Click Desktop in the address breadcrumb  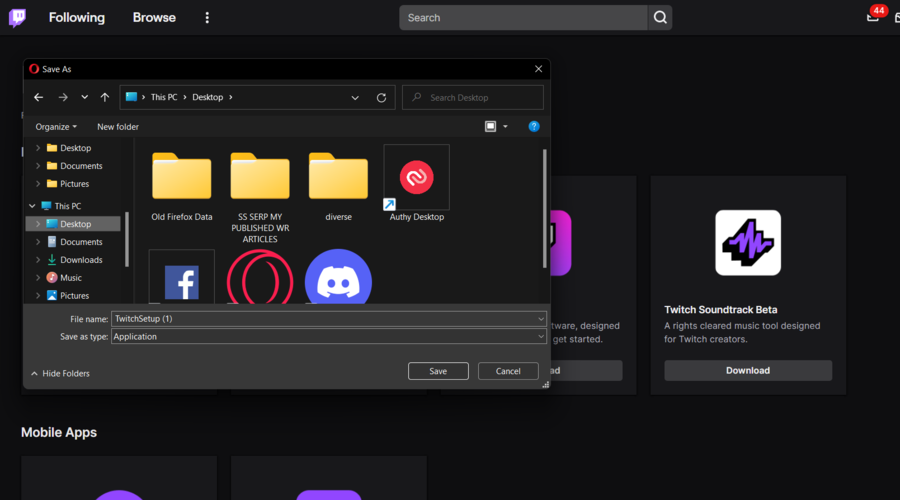207,97
